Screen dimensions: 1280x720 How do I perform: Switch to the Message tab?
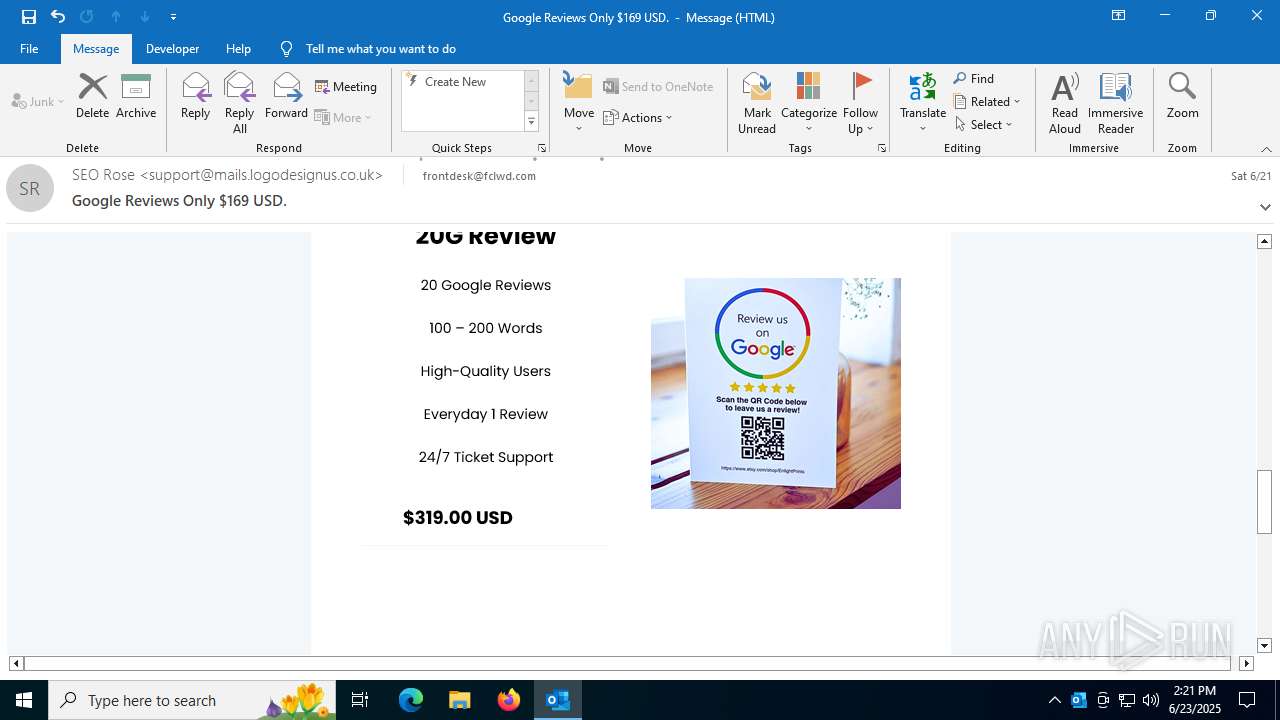(96, 49)
